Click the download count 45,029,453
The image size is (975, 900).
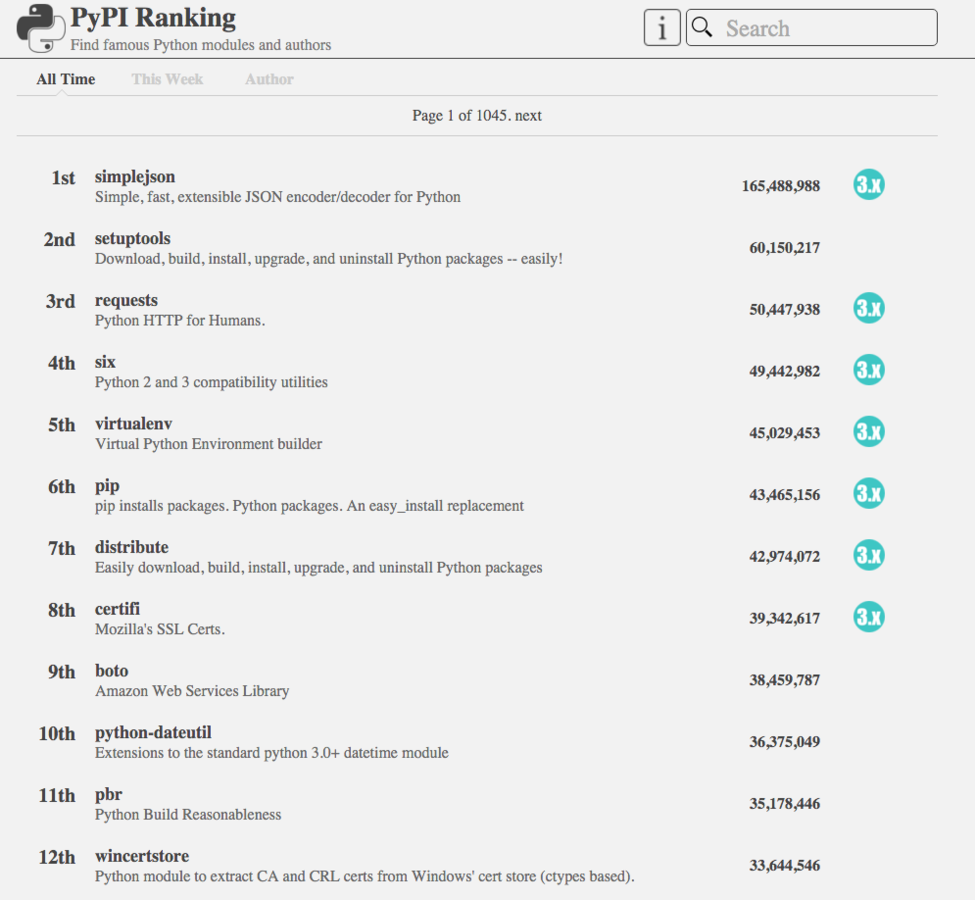[x=785, y=433]
